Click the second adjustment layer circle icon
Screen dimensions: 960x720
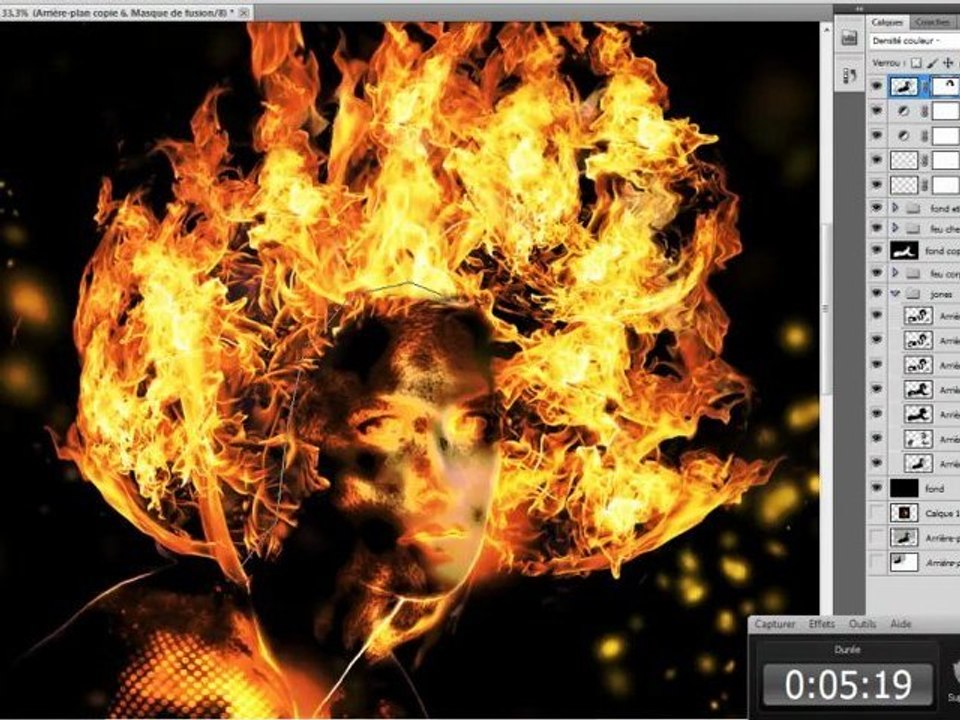coord(903,136)
